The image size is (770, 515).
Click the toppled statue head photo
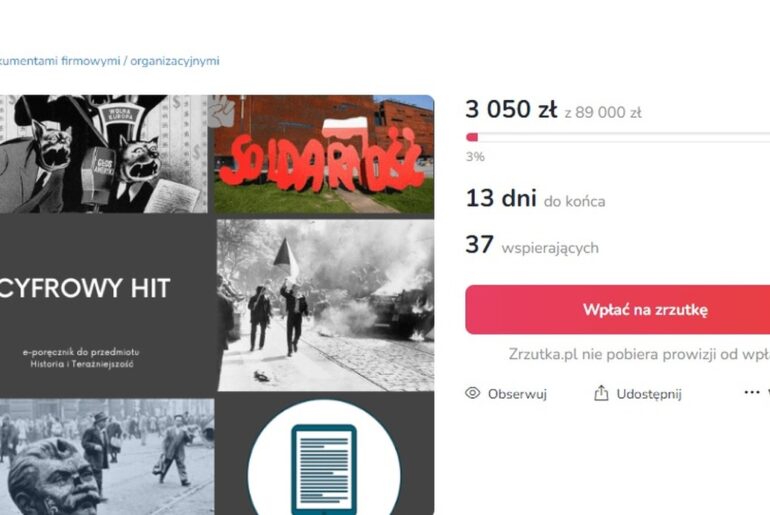107,457
